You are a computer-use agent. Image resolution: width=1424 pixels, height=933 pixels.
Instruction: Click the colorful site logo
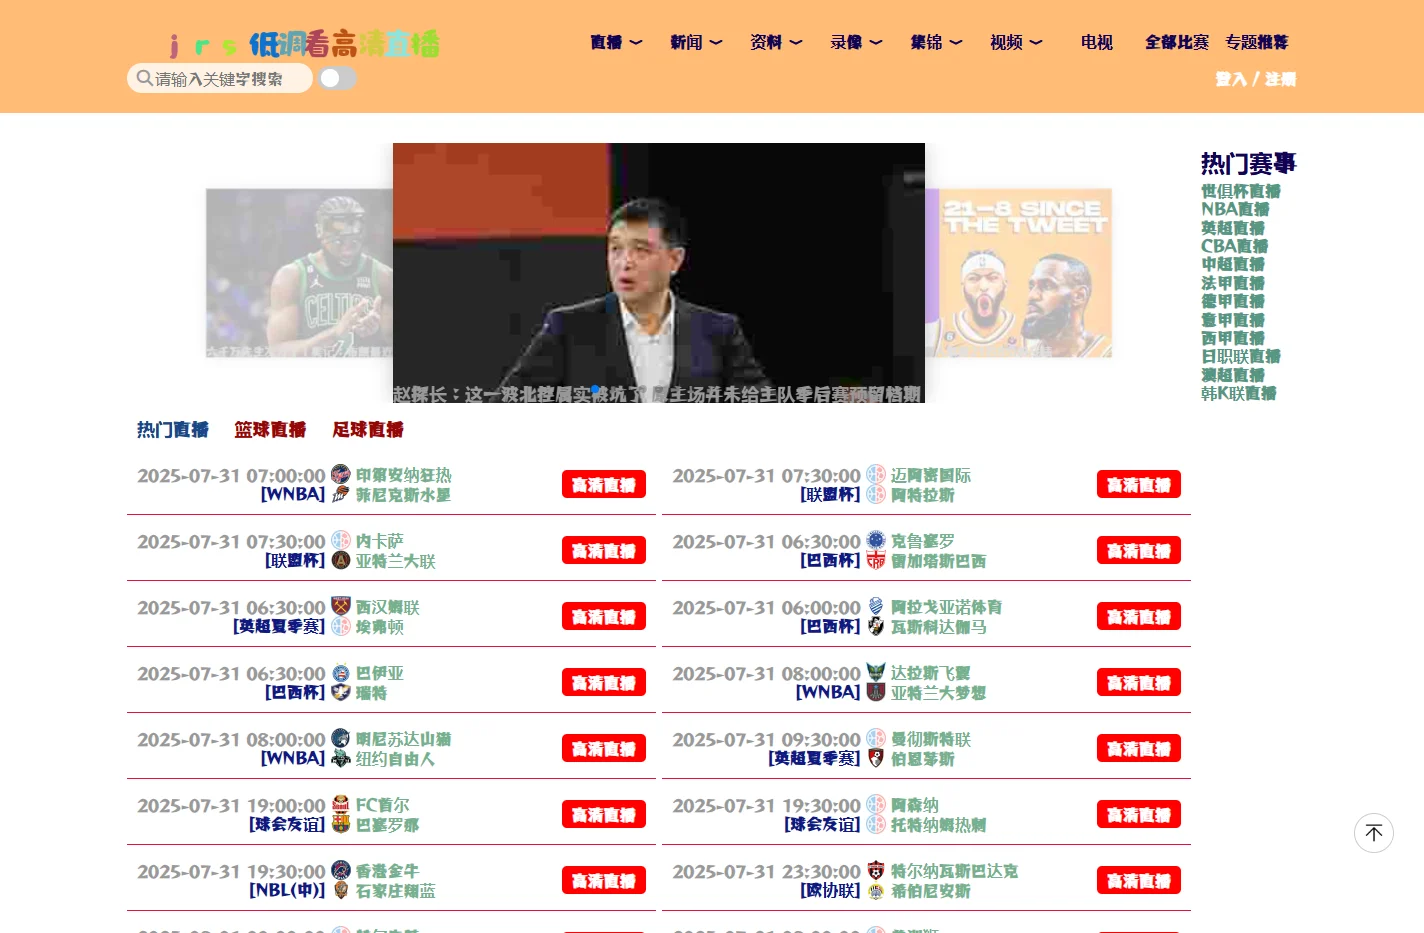pos(304,44)
